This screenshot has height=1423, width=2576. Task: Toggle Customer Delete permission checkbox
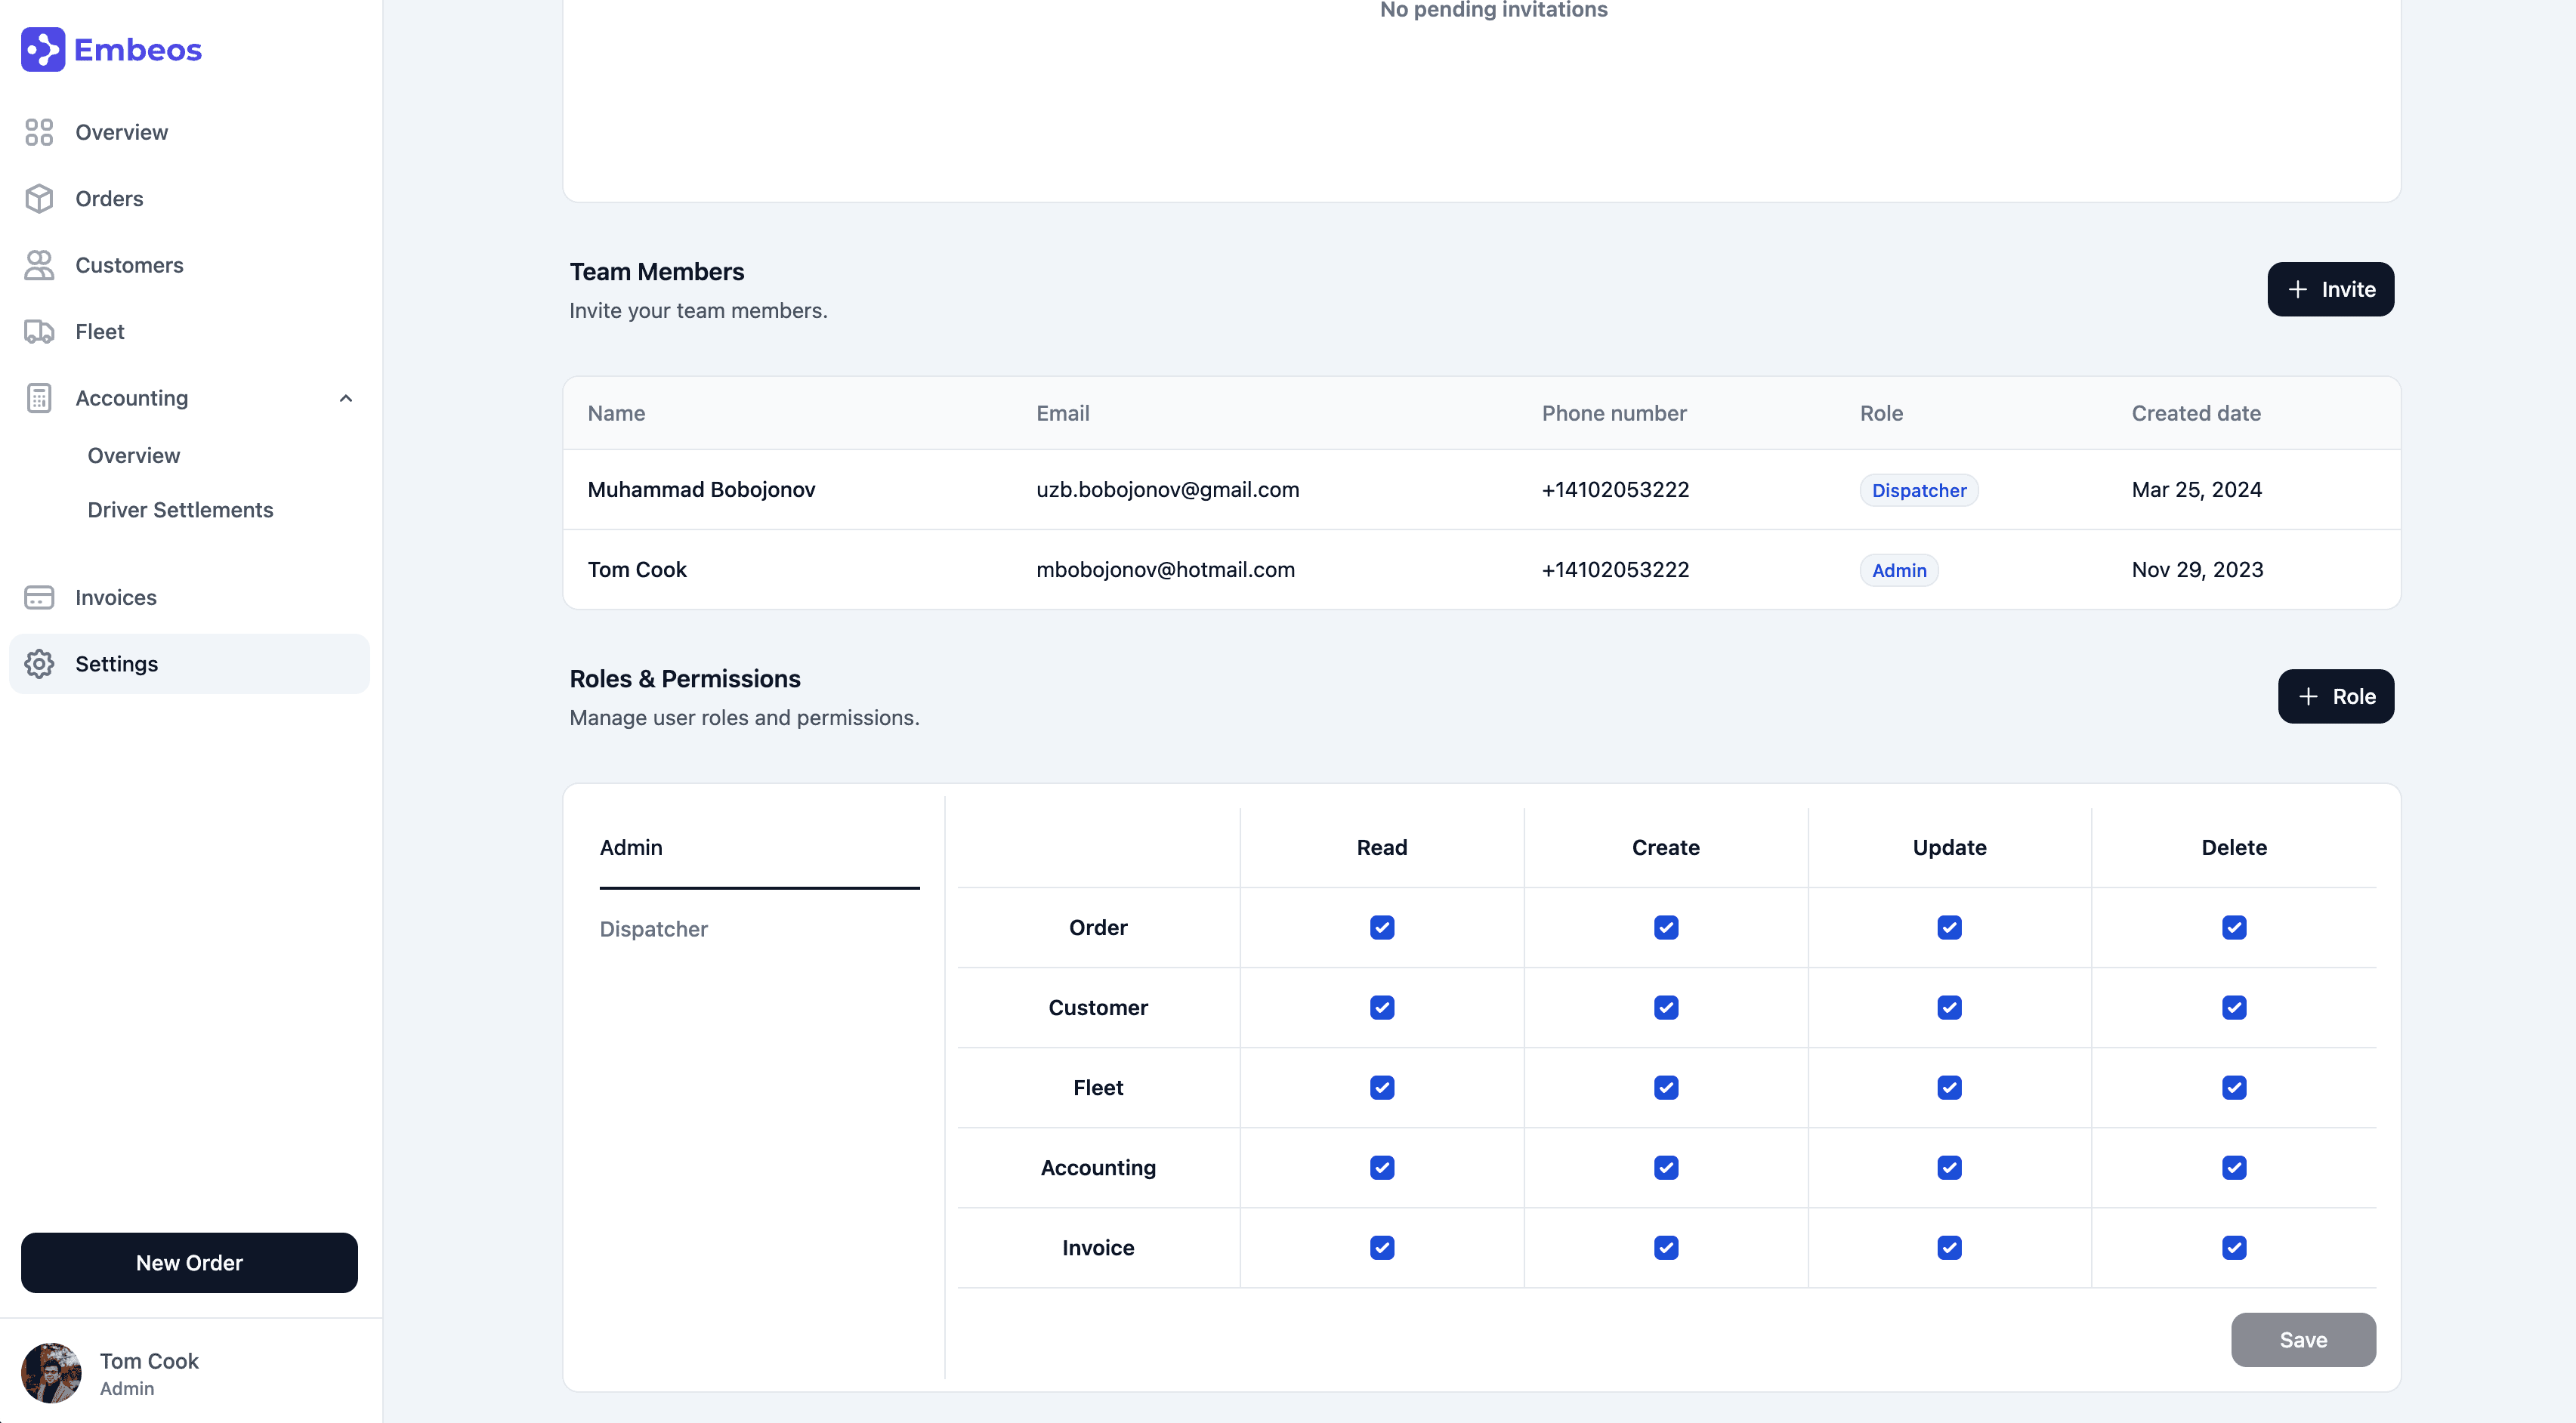tap(2234, 1007)
